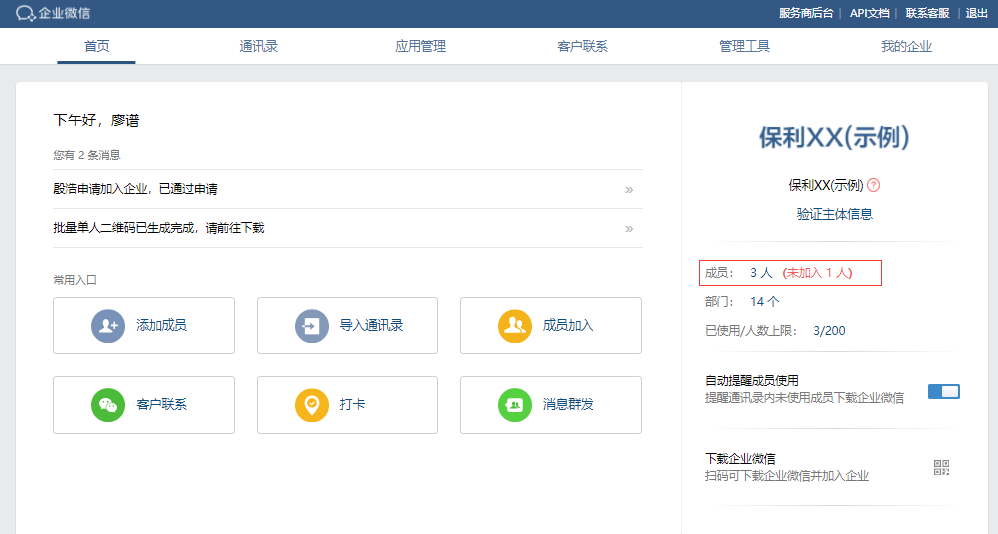
Task: Click the 下载企业微信 heading
Action: 740,459
